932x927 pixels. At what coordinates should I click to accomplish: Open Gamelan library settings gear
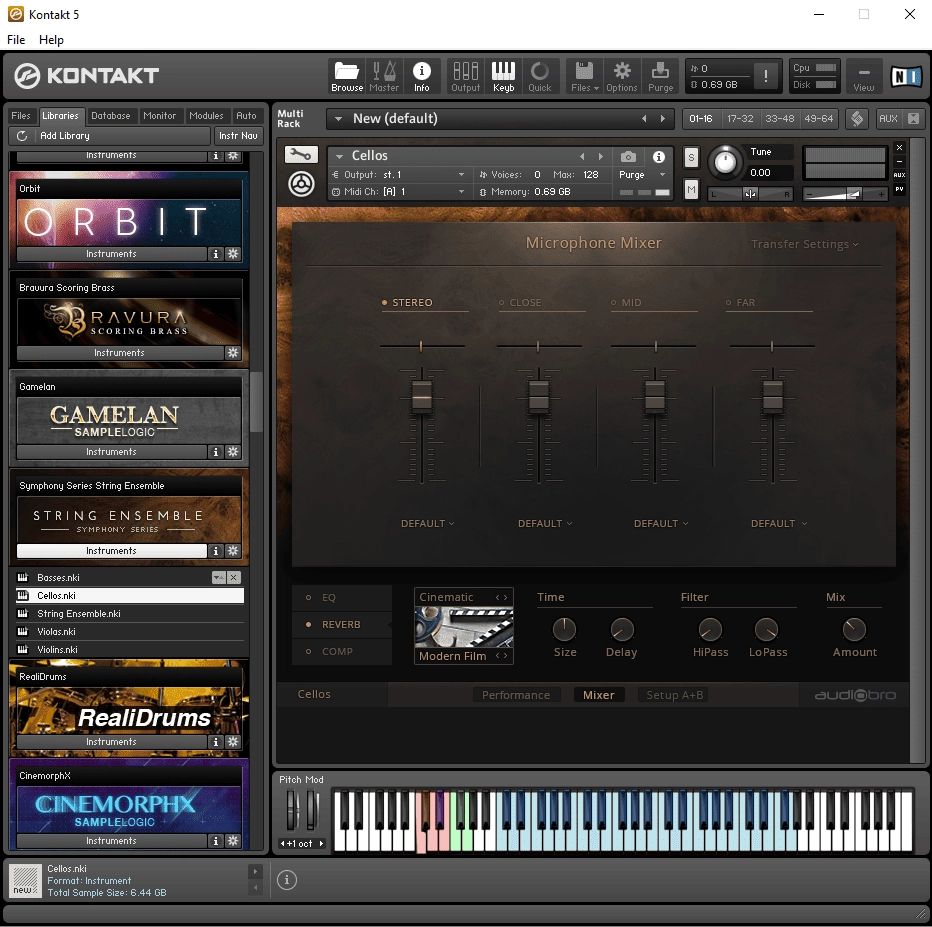pos(233,452)
